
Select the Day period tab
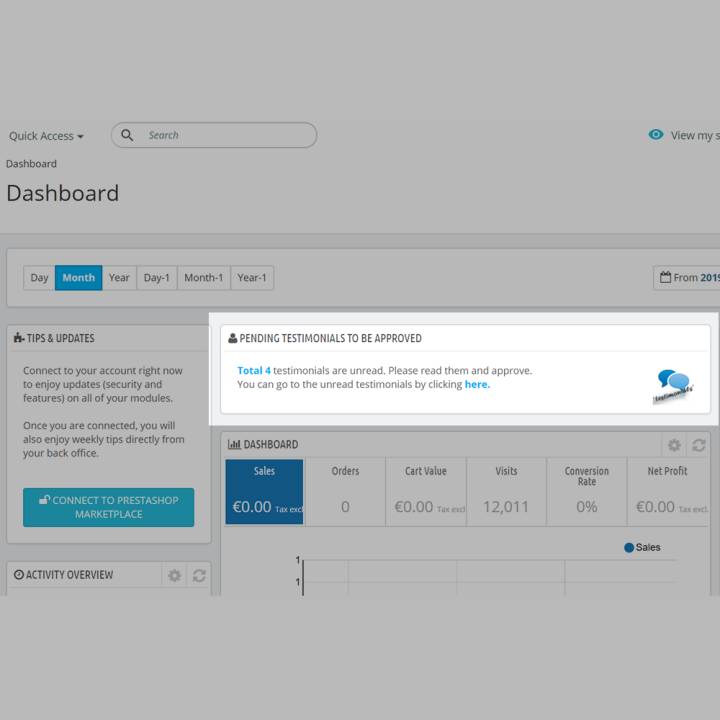(39, 278)
